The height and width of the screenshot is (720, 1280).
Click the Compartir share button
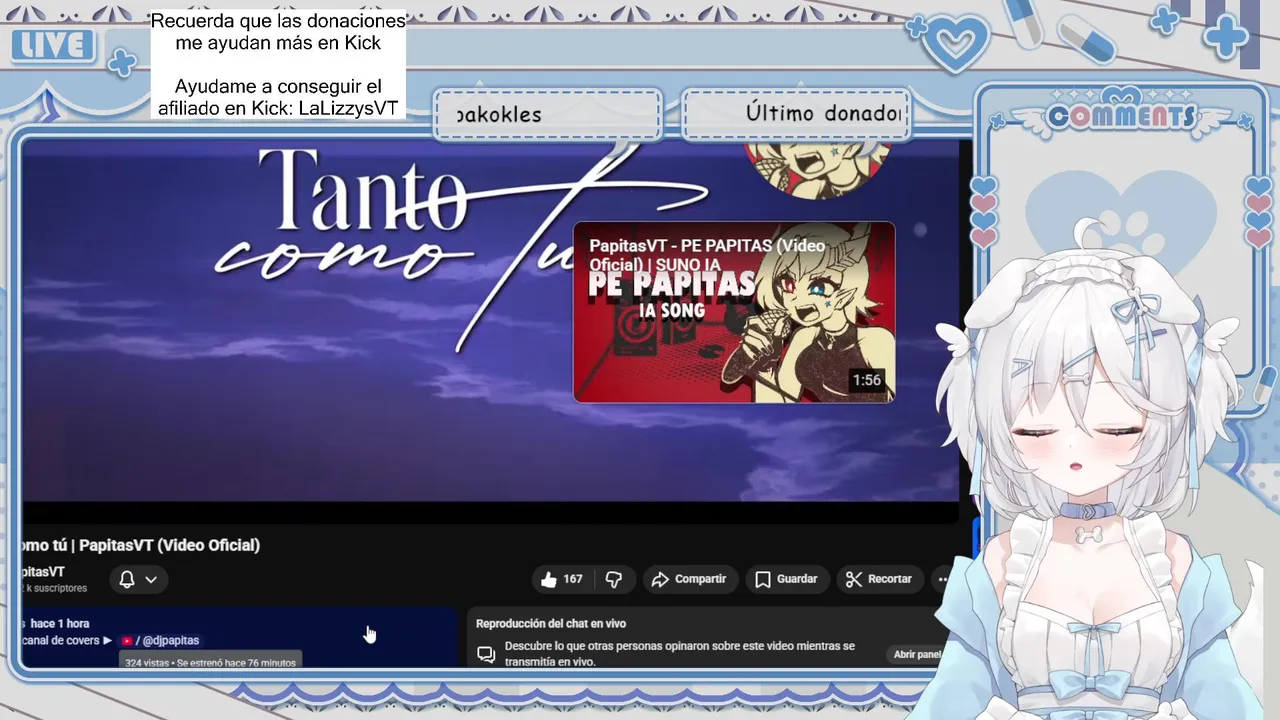pyautogui.click(x=689, y=579)
